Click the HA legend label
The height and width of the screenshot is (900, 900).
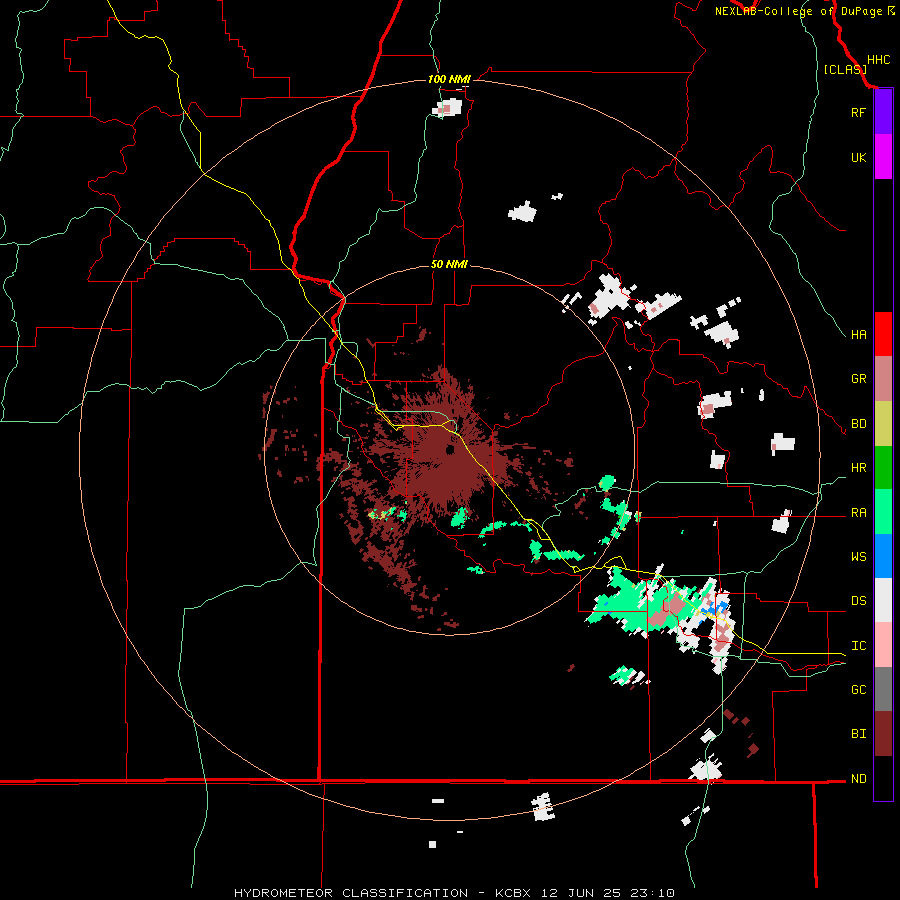click(x=858, y=334)
